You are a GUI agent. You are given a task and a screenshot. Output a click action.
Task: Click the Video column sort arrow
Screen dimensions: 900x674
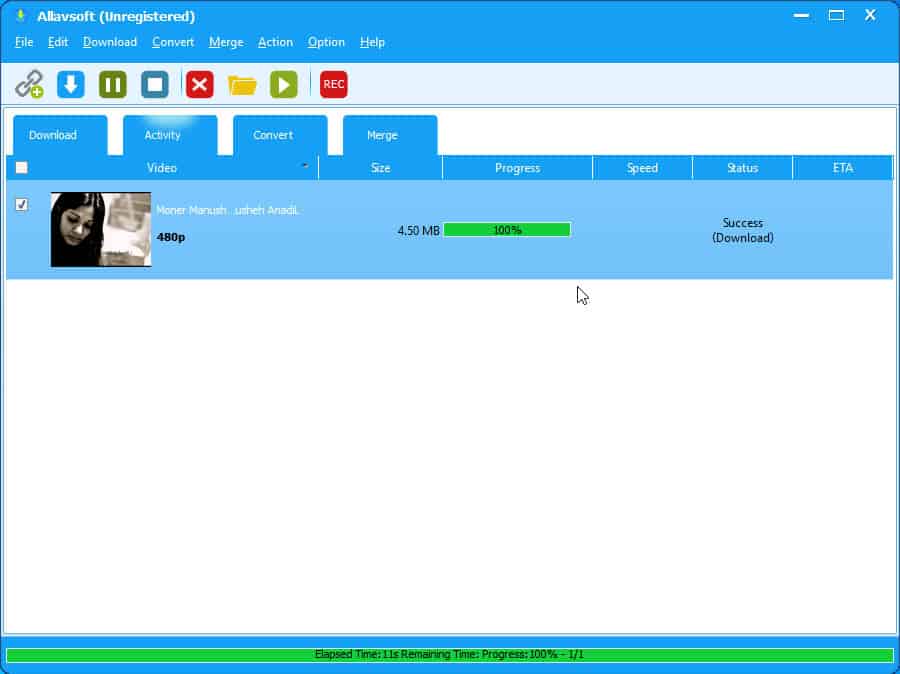tap(305, 165)
